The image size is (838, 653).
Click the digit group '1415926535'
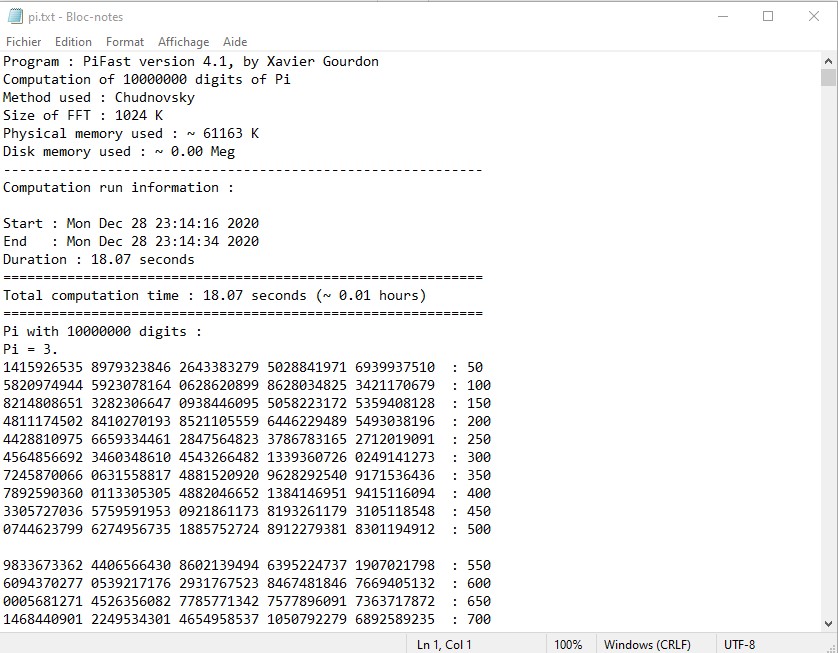click(x=43, y=368)
